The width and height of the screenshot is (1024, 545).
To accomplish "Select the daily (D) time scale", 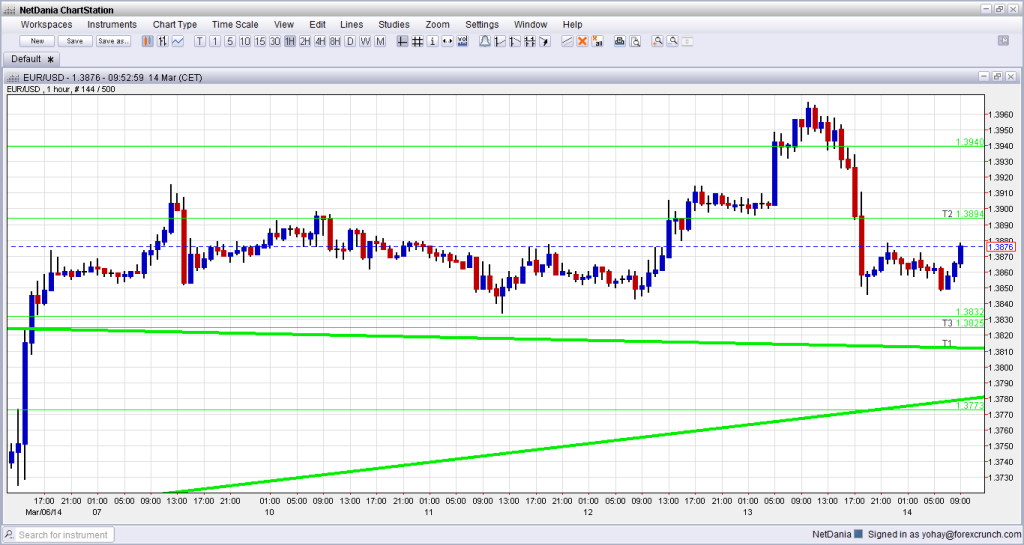I will coord(350,41).
